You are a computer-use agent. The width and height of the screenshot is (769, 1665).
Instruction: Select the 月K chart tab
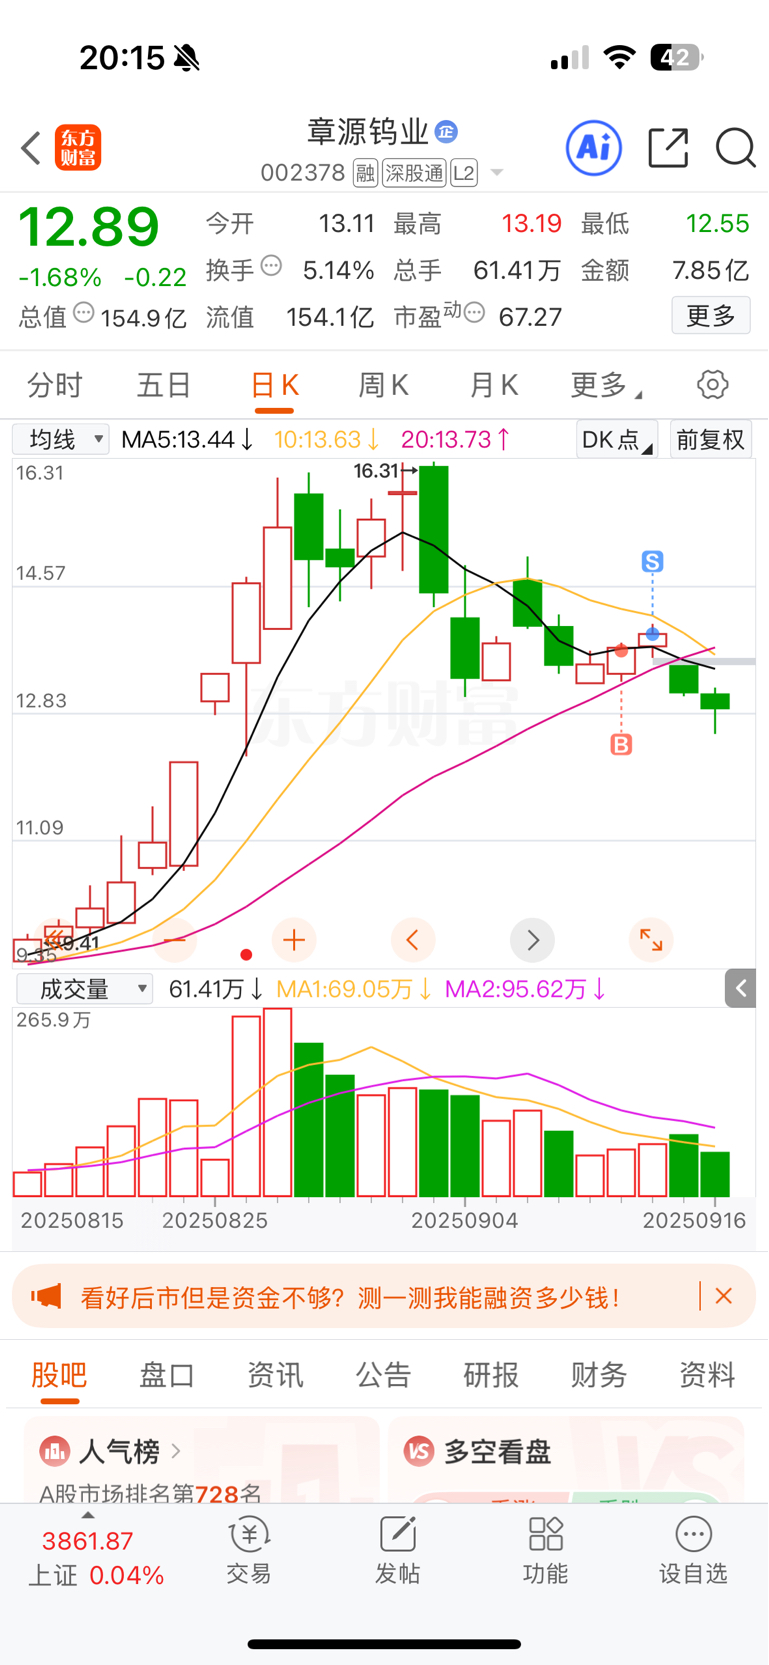[494, 385]
